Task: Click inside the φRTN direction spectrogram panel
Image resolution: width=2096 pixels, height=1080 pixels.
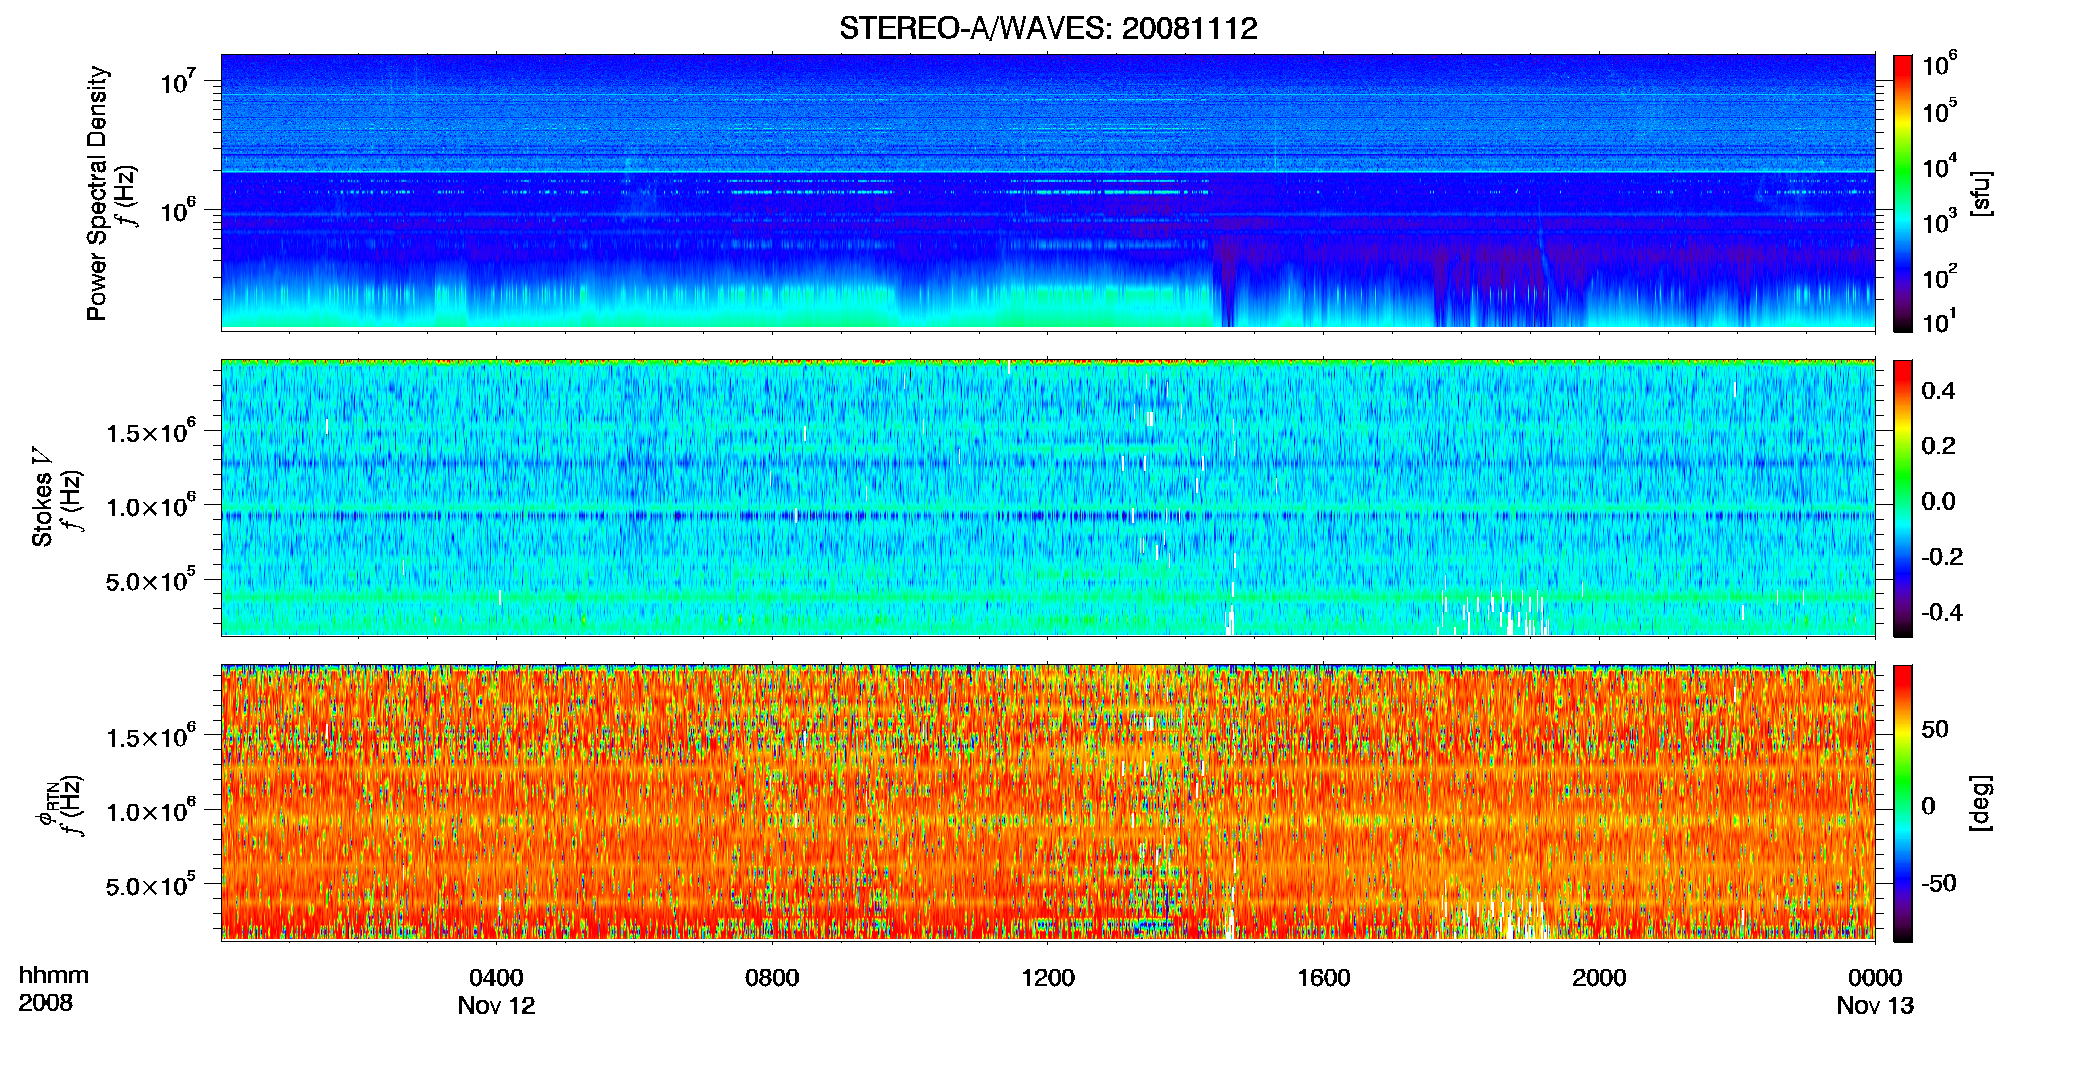Action: 1048,803
